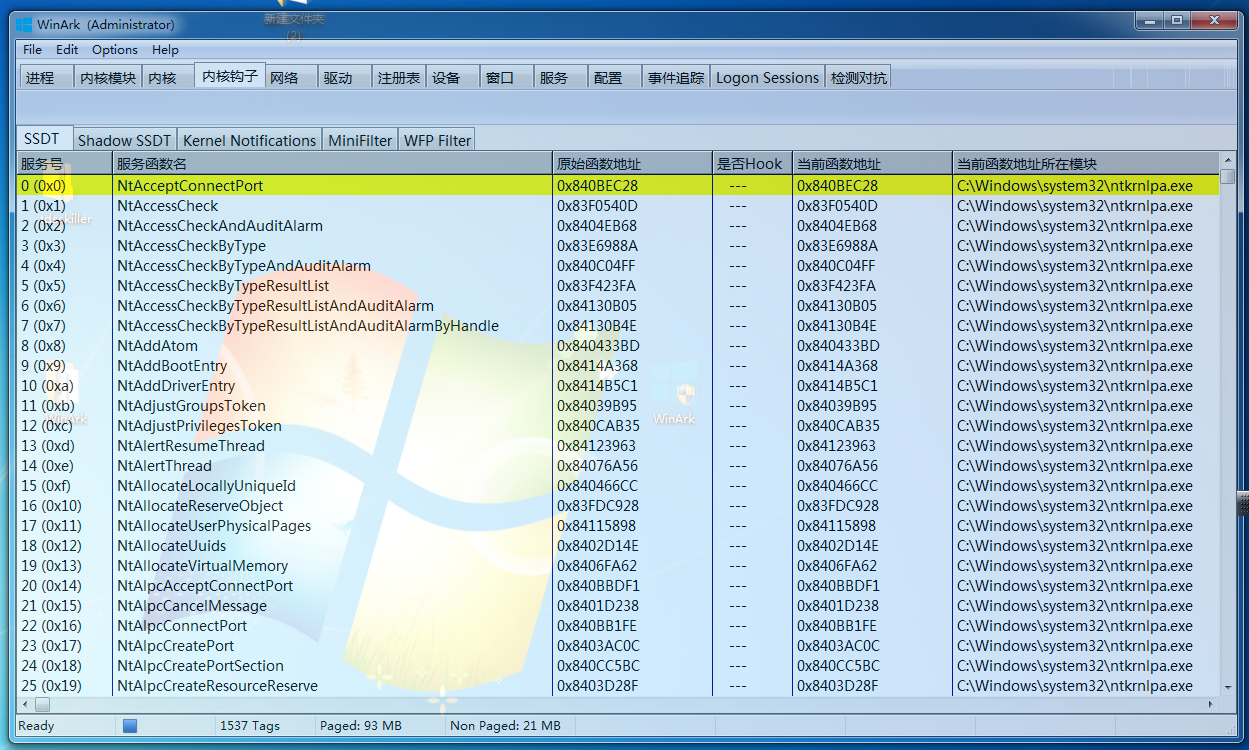Switch to the 注册表 tab
This screenshot has width=1249, height=750.
click(x=399, y=77)
